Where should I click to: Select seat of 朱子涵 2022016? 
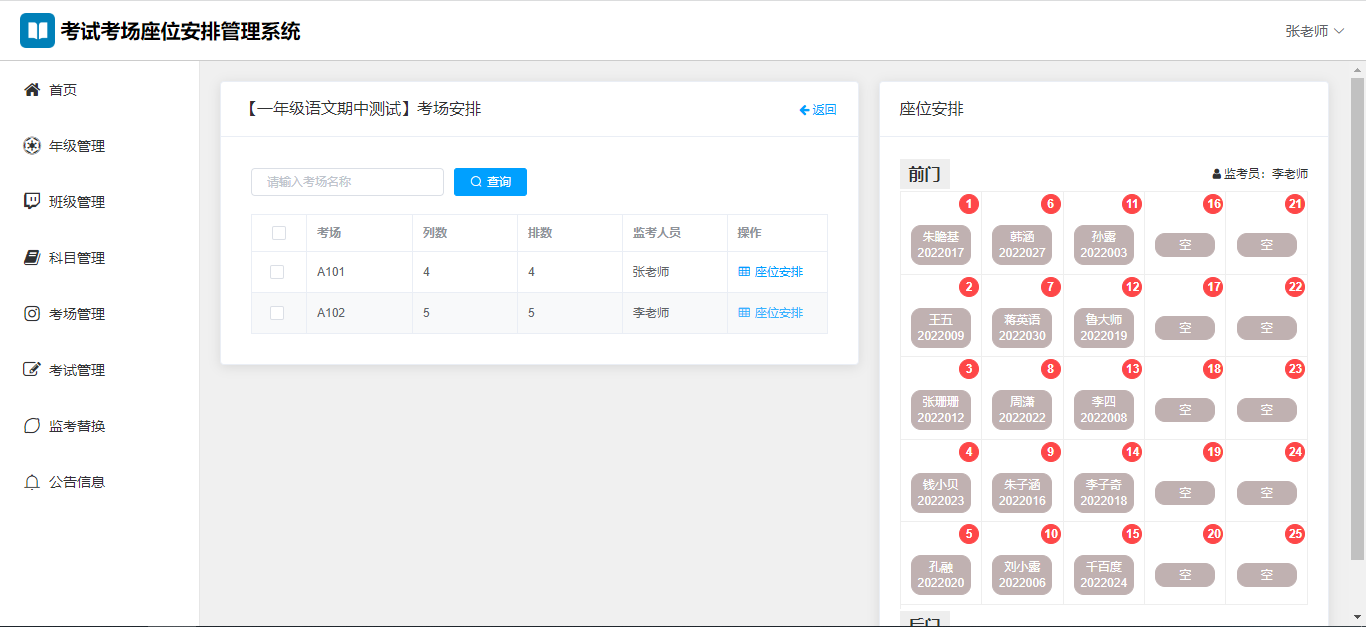(x=1022, y=493)
